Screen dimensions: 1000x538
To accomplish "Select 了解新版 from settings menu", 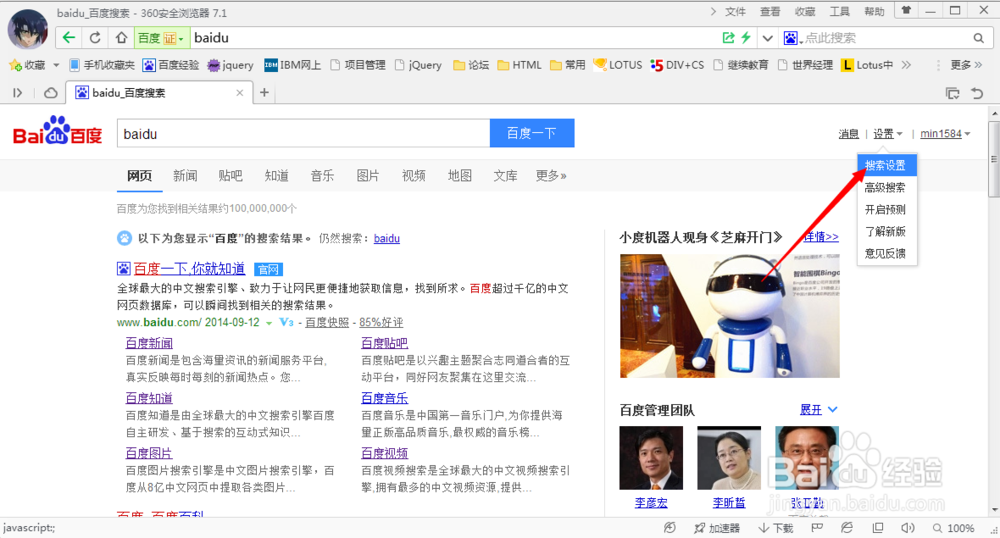I will point(886,231).
